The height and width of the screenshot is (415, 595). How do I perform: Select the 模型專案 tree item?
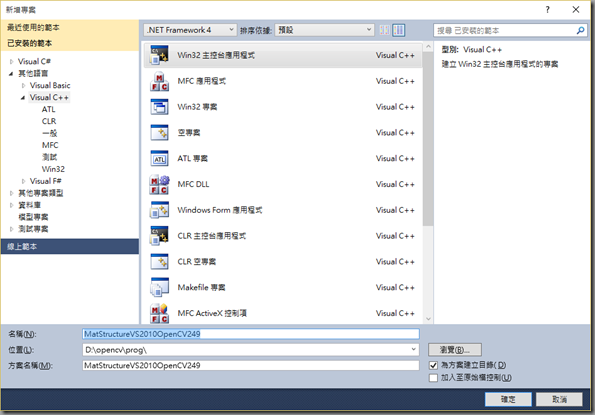click(33, 217)
